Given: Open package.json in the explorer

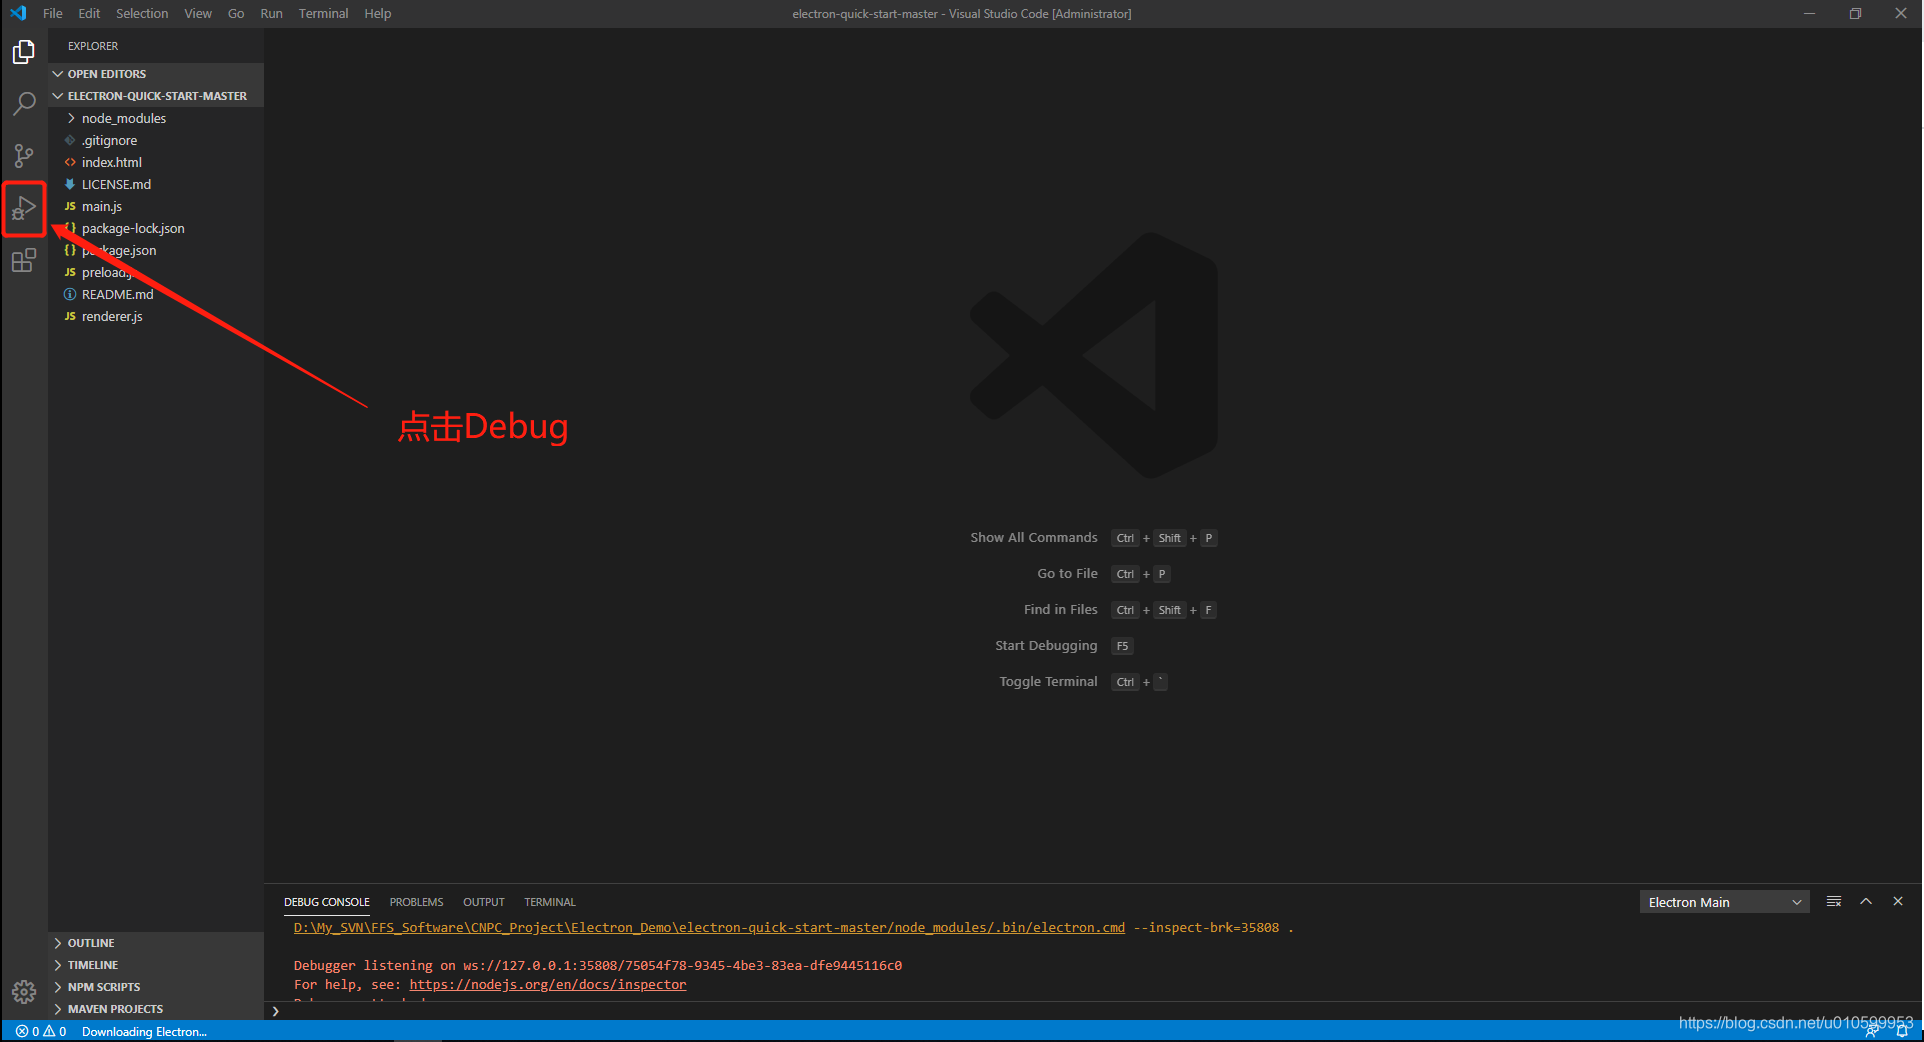Looking at the screenshot, I should click(156, 250).
